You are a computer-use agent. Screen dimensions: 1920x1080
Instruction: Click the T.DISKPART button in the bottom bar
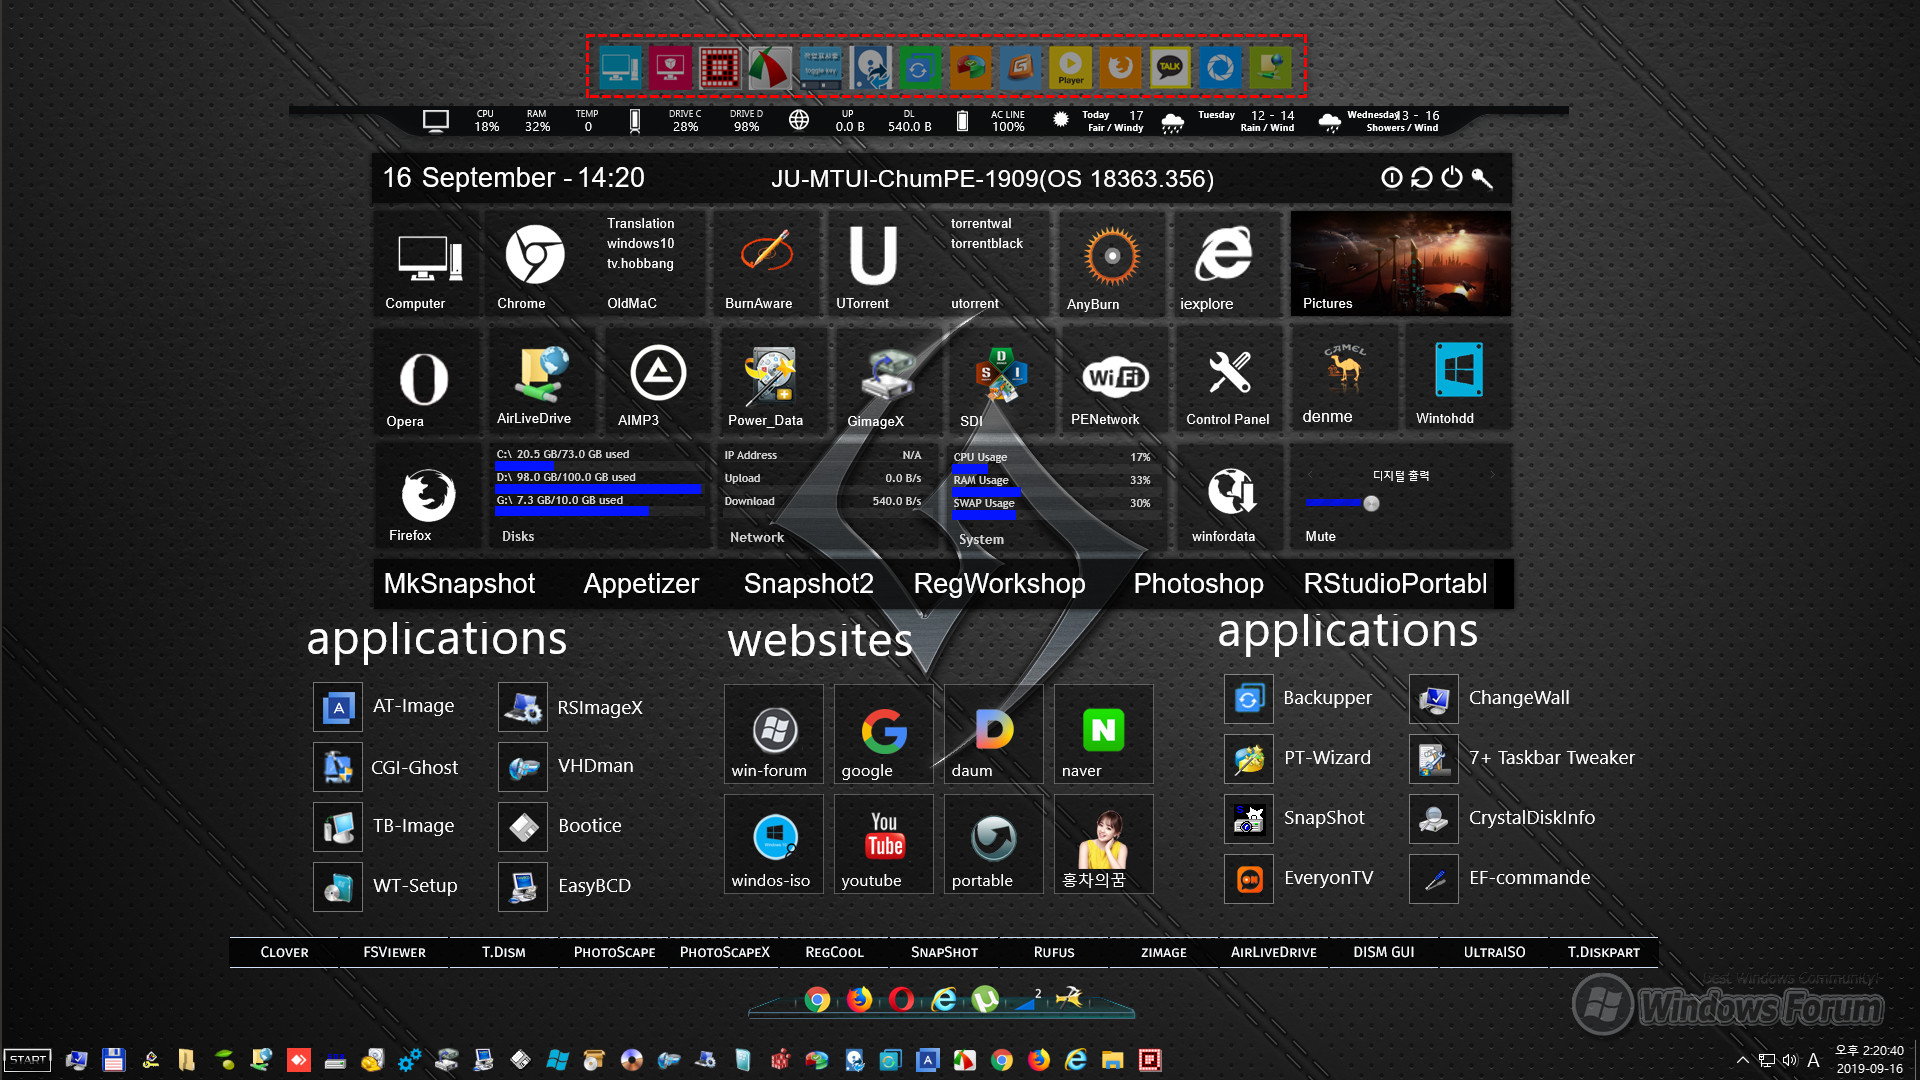pyautogui.click(x=1604, y=952)
